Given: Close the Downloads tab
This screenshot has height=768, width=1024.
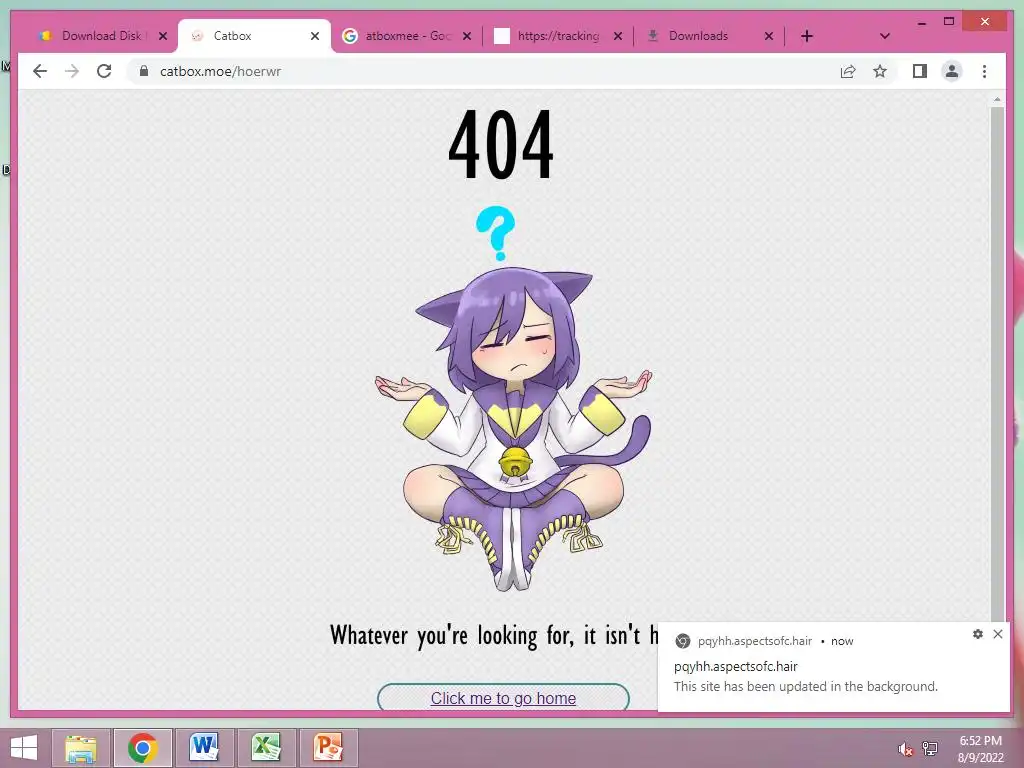Looking at the screenshot, I should point(769,36).
